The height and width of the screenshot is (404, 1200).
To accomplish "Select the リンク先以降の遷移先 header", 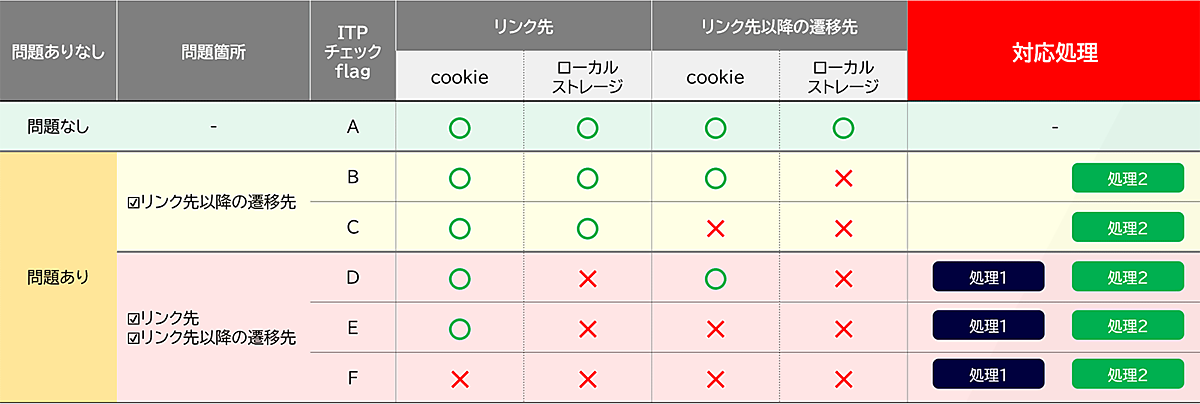I will (x=779, y=24).
